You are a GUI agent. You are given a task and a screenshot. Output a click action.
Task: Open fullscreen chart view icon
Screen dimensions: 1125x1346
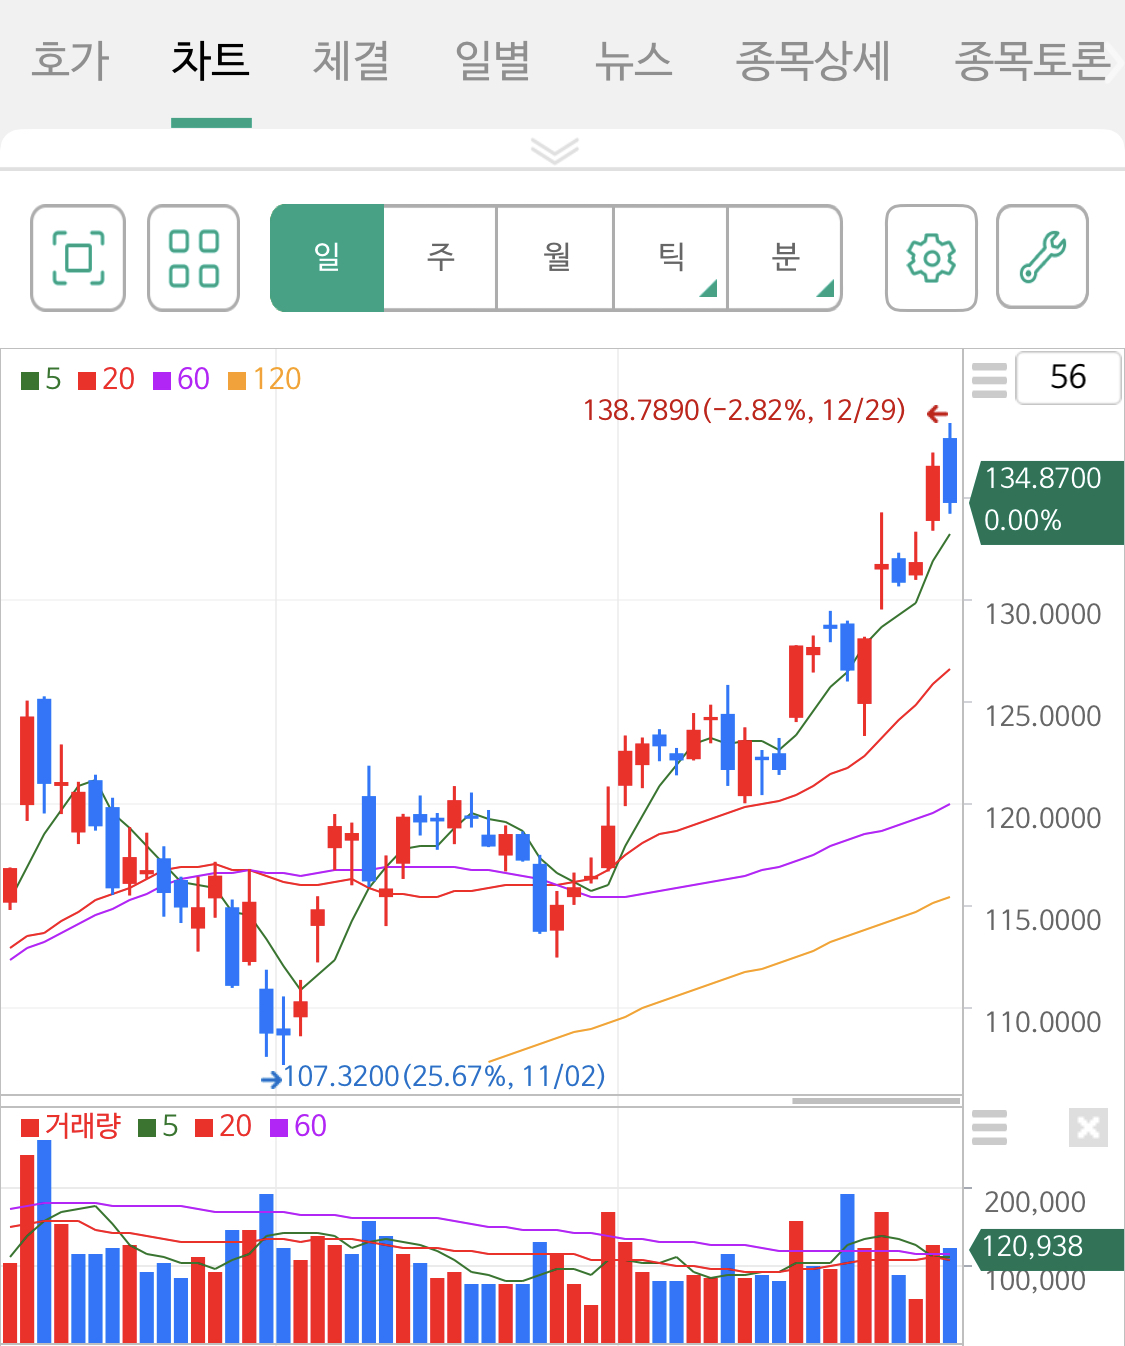78,258
